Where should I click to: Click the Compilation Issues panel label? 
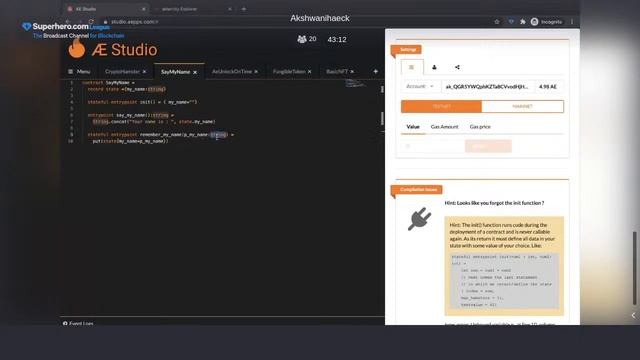click(418, 190)
